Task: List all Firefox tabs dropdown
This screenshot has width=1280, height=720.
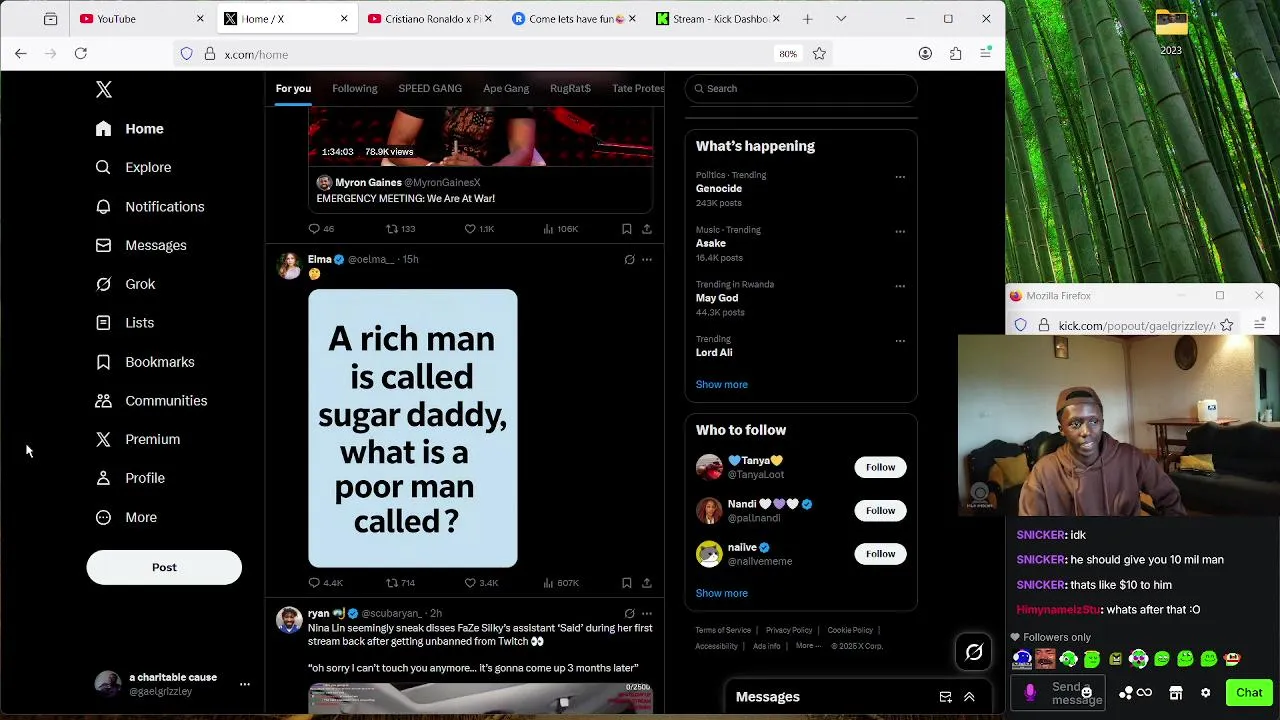Action: pos(841,19)
